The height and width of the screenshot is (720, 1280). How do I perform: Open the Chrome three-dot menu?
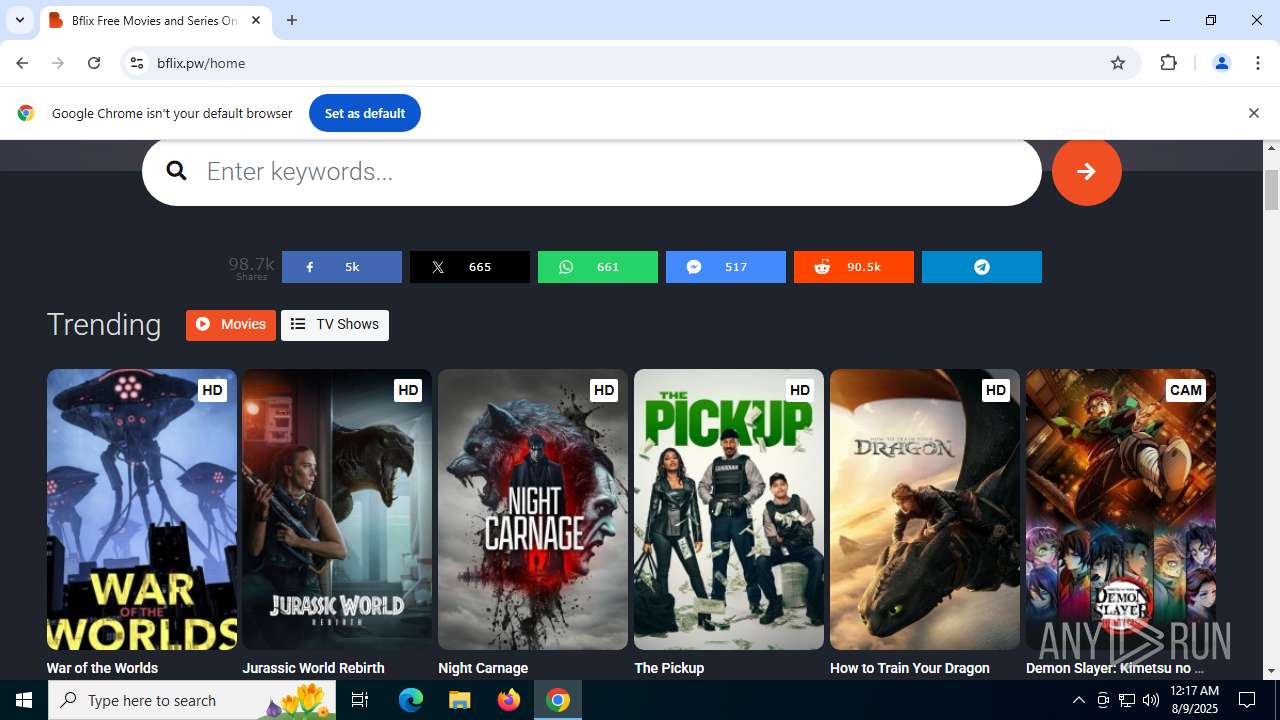point(1258,63)
